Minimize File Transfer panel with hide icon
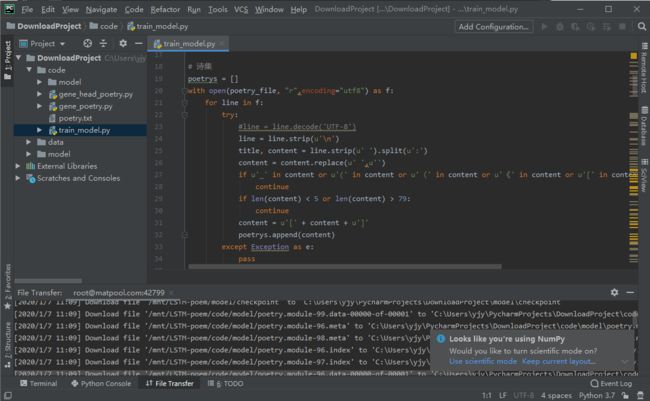650x401 pixels. 630,292
